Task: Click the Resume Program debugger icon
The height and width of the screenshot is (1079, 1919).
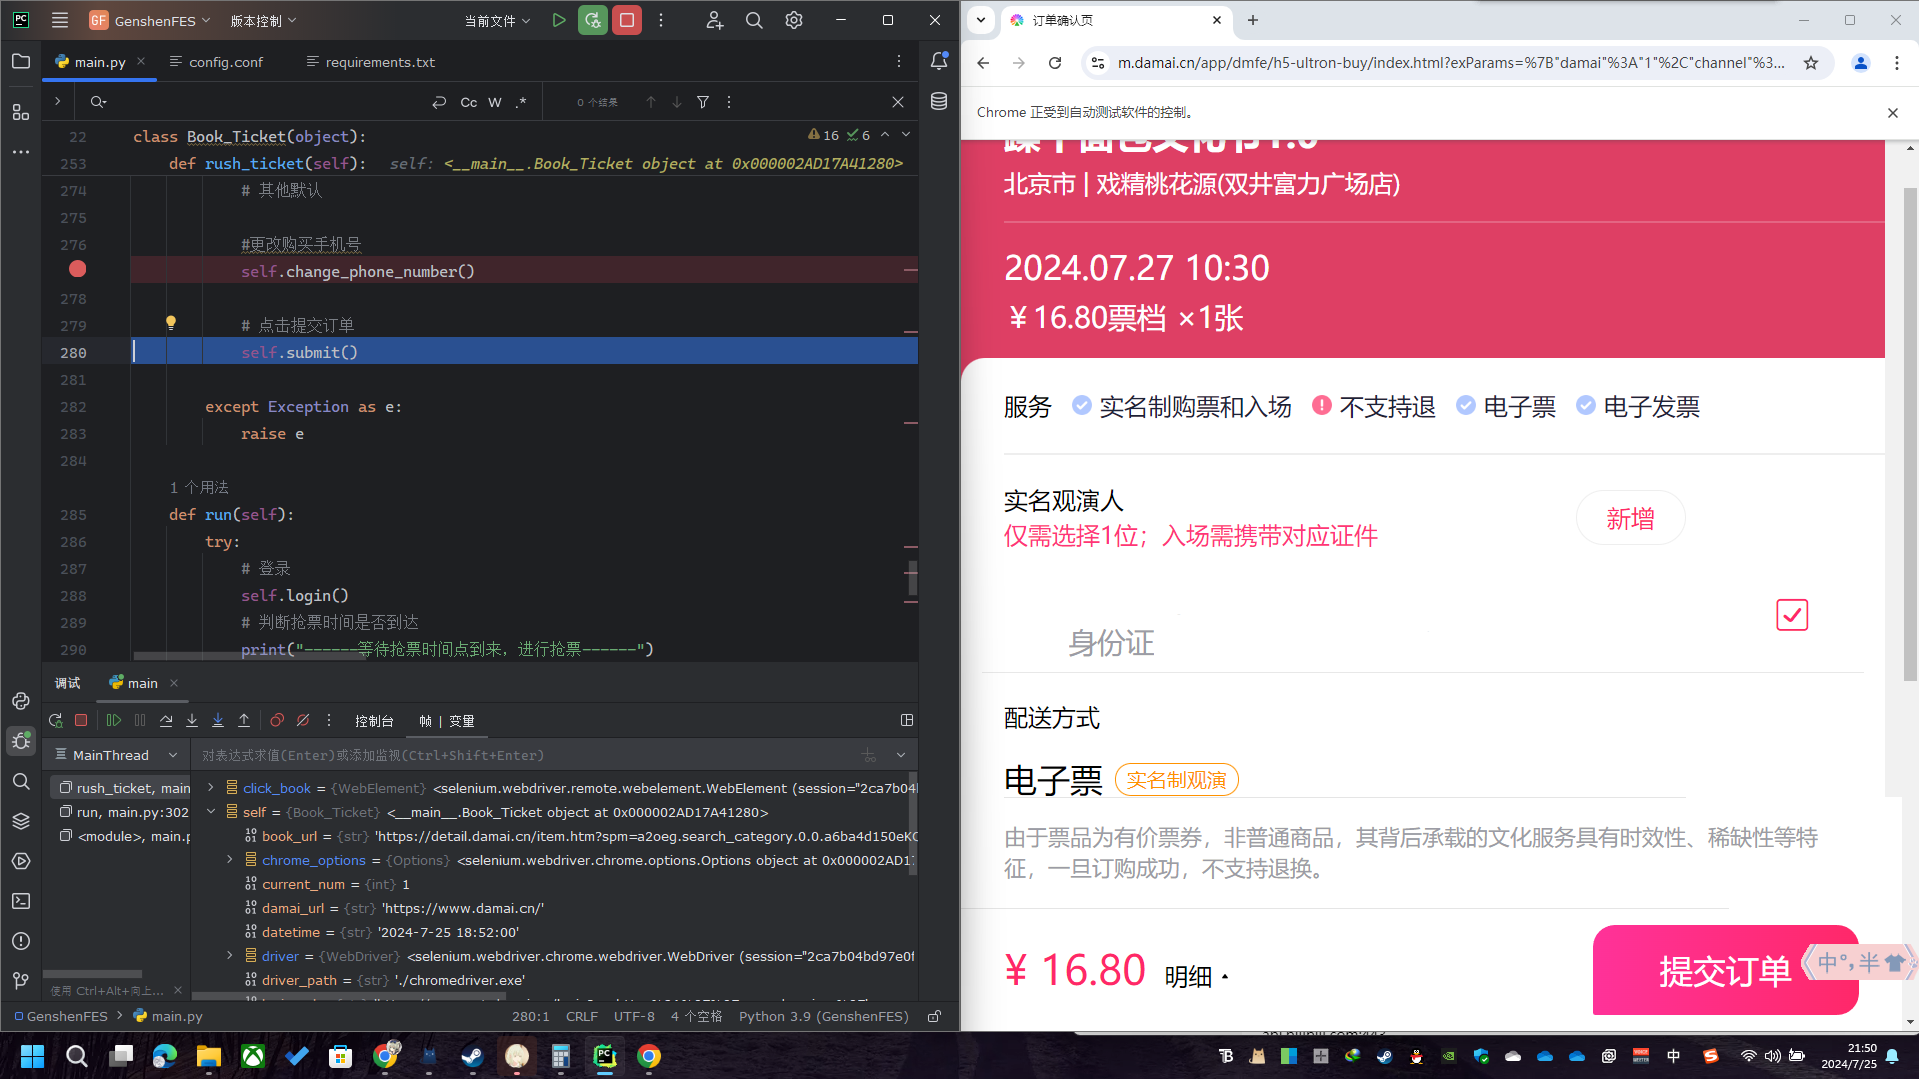Action: (113, 720)
